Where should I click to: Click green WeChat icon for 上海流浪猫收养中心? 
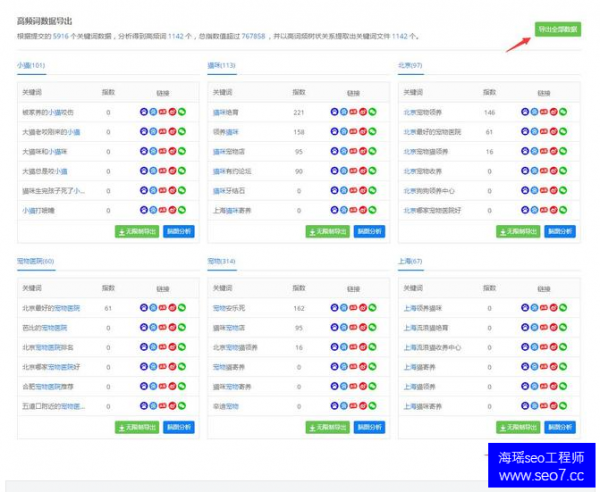(x=563, y=347)
